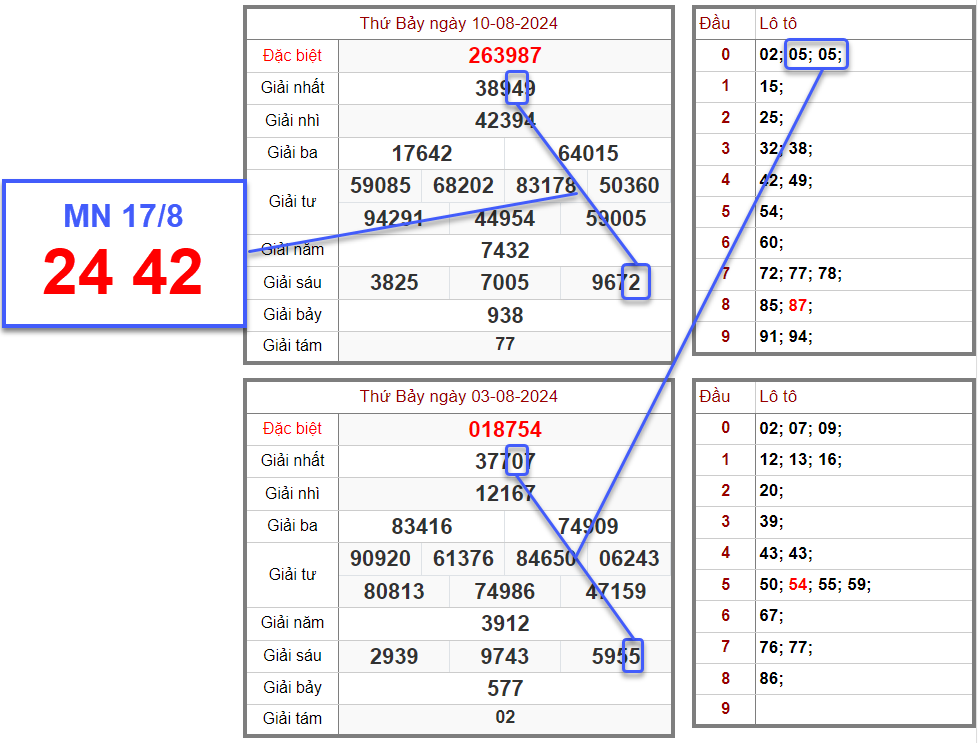Click the sixth prize number 5955
Image resolution: width=979 pixels, height=743 pixels.
tap(616, 656)
